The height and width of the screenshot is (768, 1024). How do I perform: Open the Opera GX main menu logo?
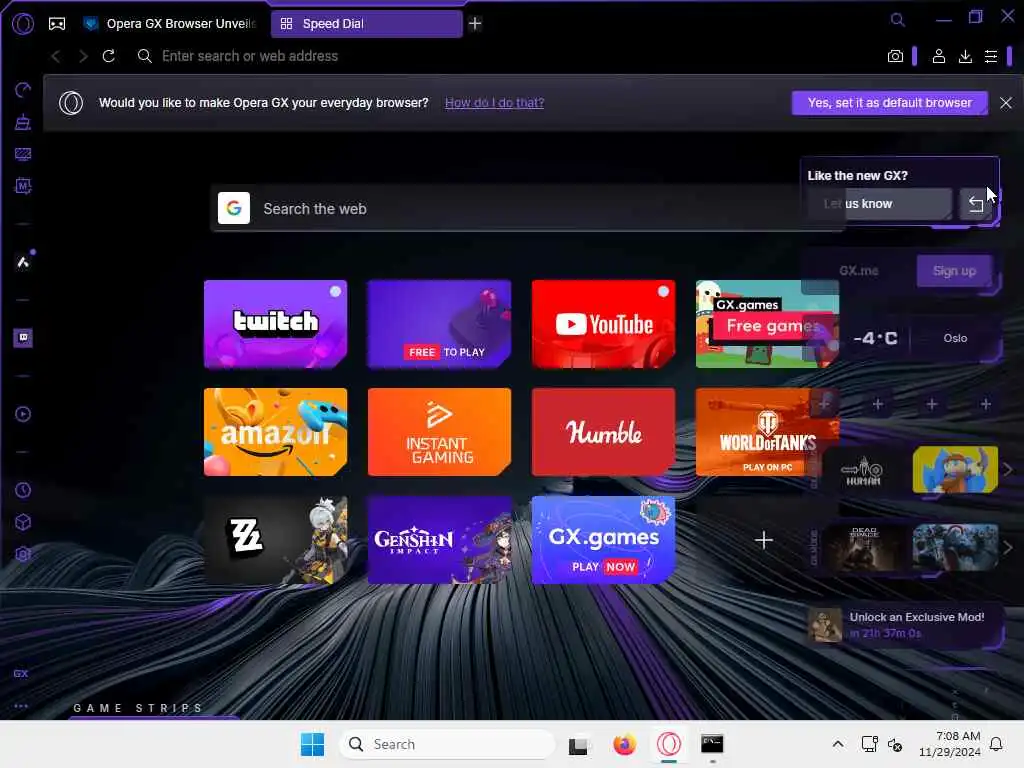[23, 24]
